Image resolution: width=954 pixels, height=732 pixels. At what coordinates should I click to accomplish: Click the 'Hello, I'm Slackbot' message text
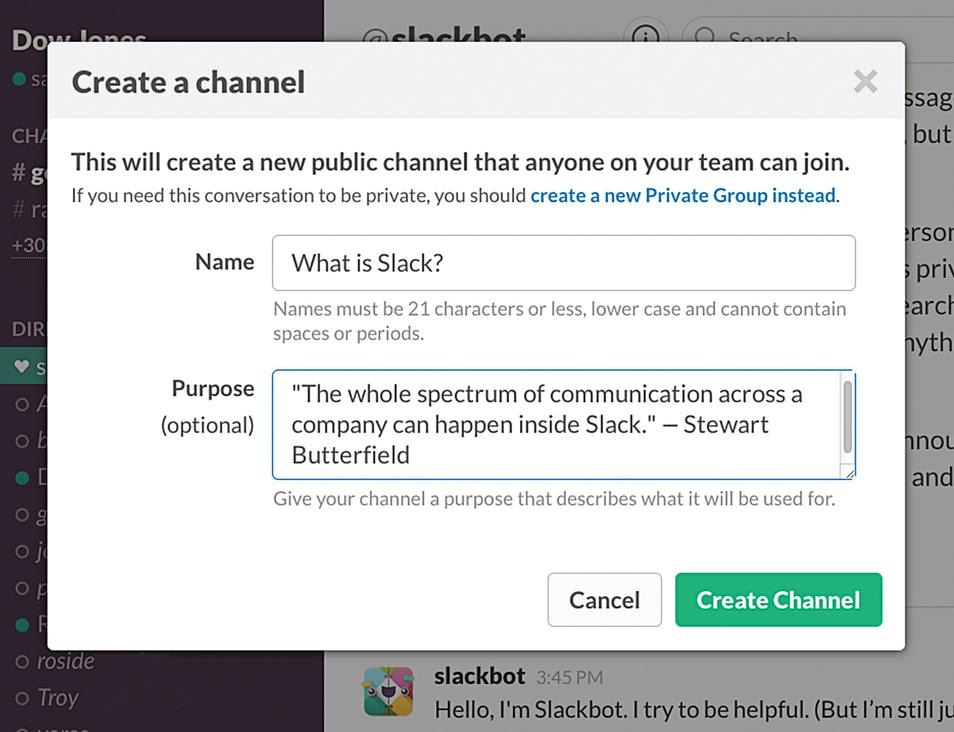click(694, 709)
